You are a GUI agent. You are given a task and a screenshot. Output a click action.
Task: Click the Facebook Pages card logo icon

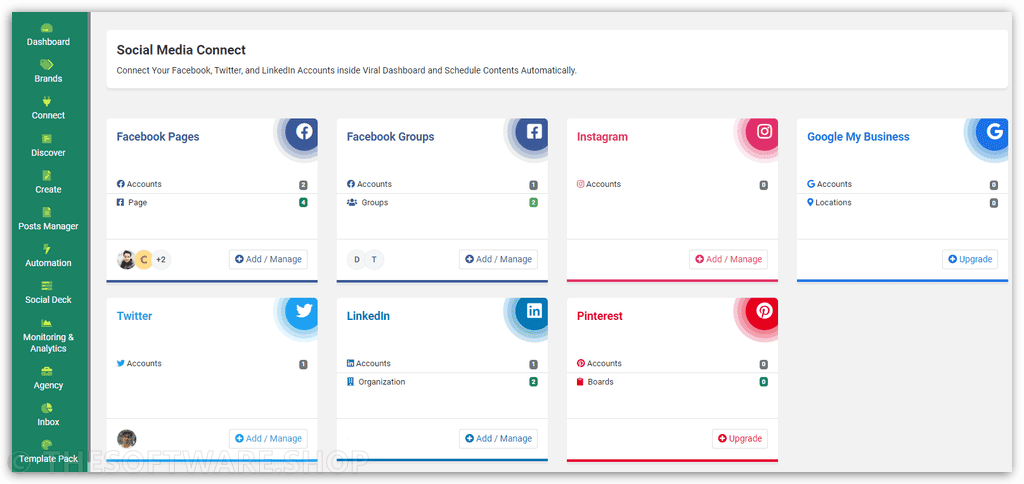pos(304,131)
